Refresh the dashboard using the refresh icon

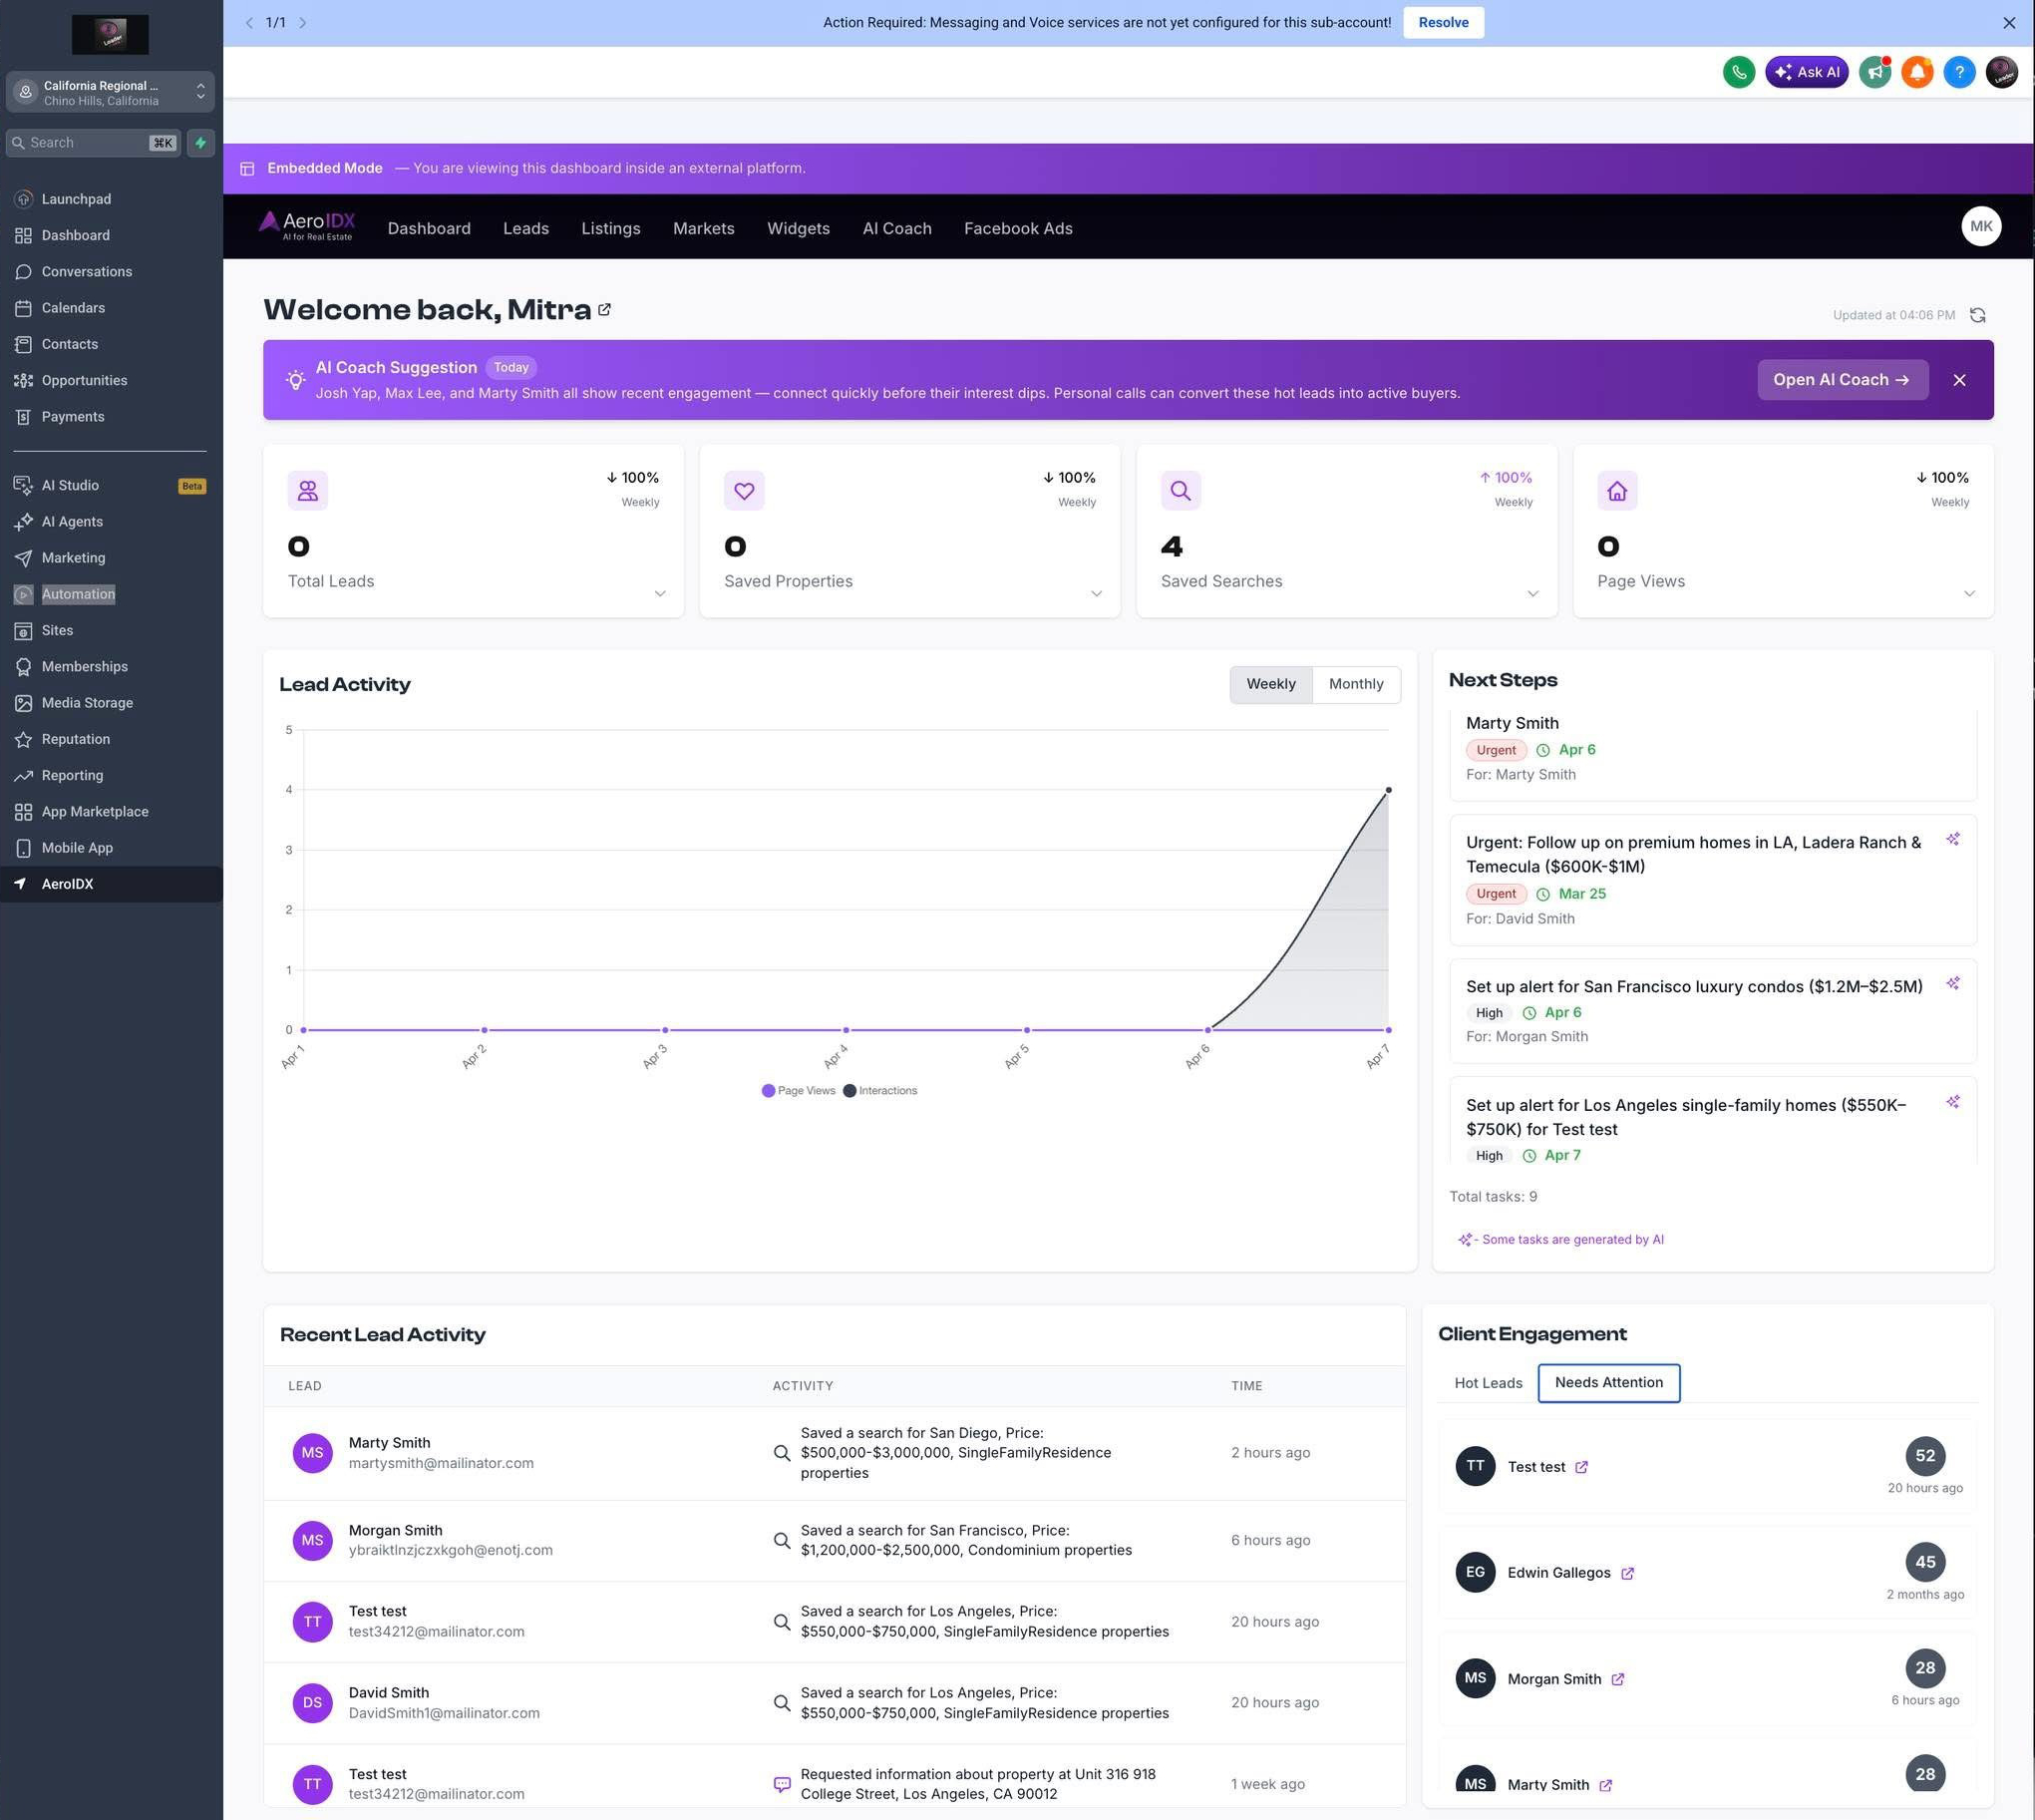pos(1978,314)
